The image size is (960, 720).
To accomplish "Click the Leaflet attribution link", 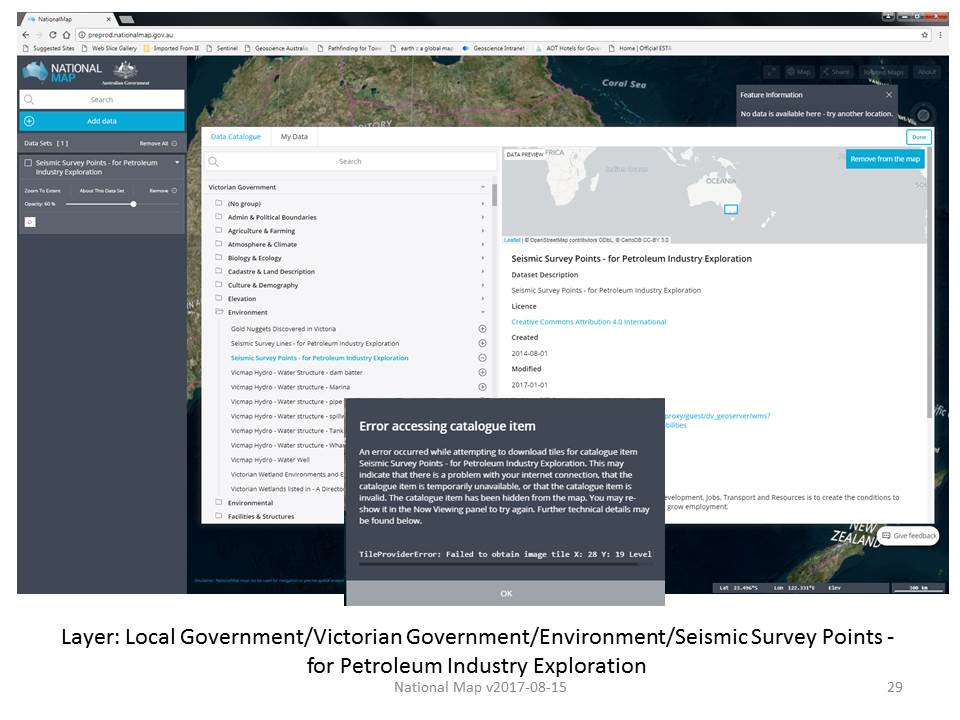I will click(x=512, y=240).
